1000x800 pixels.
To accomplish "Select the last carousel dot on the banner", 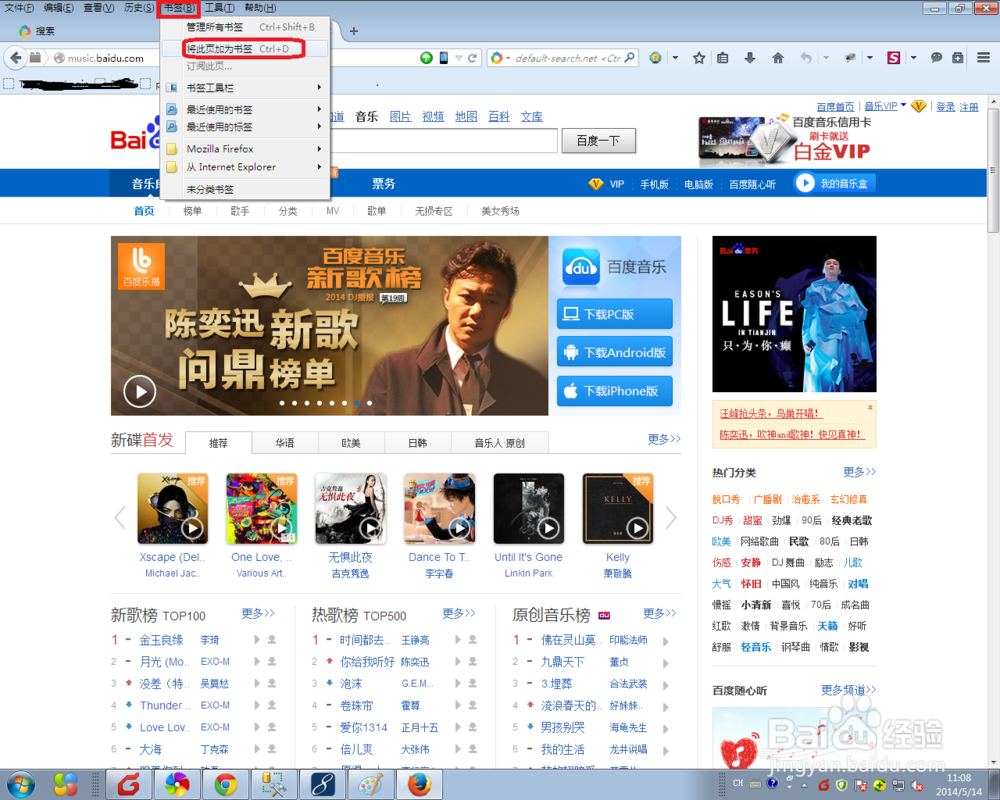I will pyautogui.click(x=369, y=403).
